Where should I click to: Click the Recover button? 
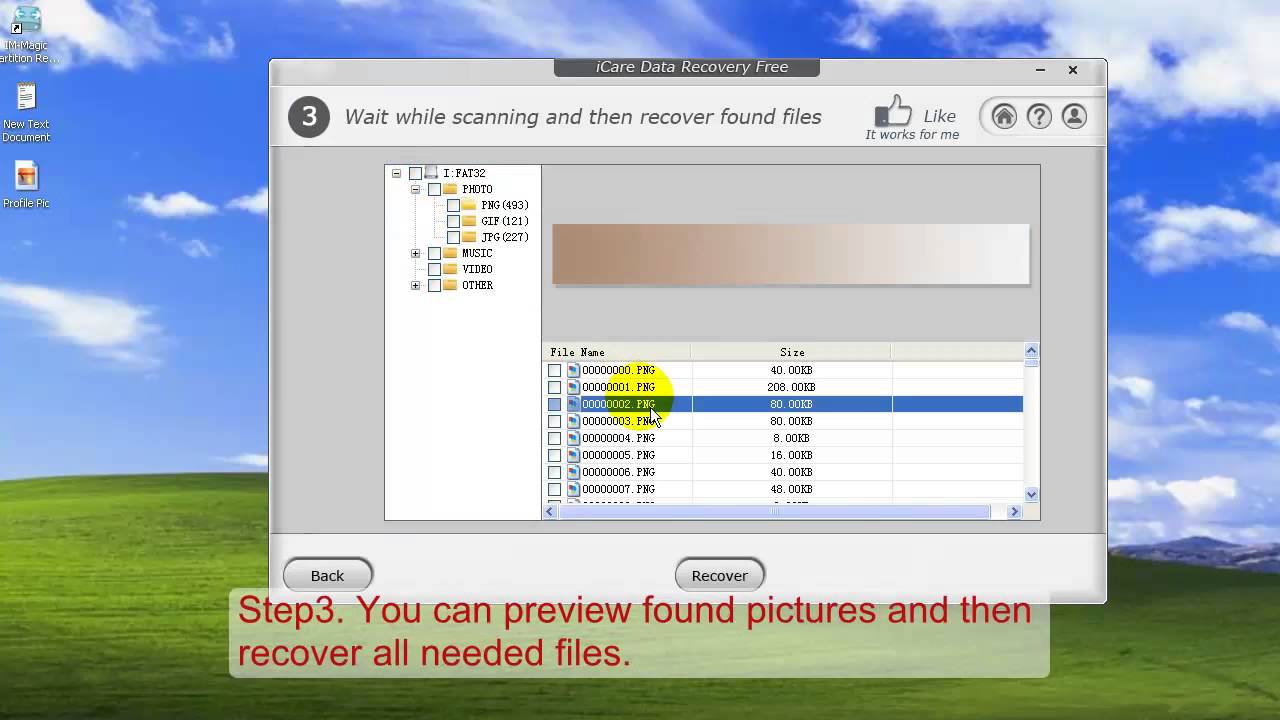pyautogui.click(x=720, y=575)
